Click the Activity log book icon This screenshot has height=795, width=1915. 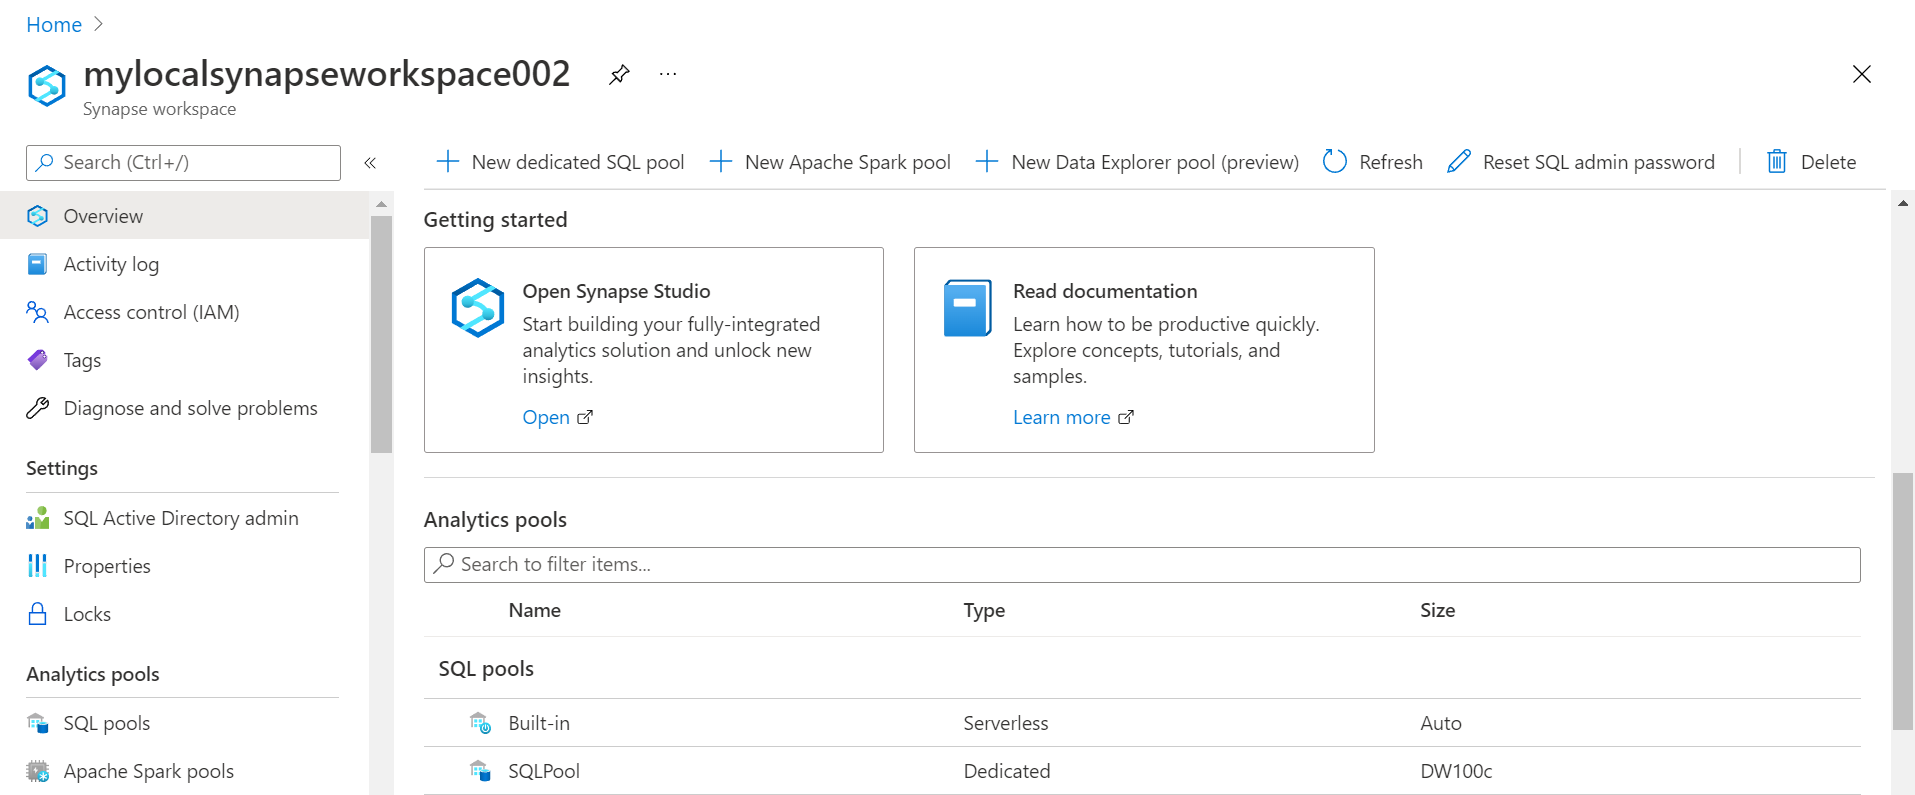click(x=37, y=264)
